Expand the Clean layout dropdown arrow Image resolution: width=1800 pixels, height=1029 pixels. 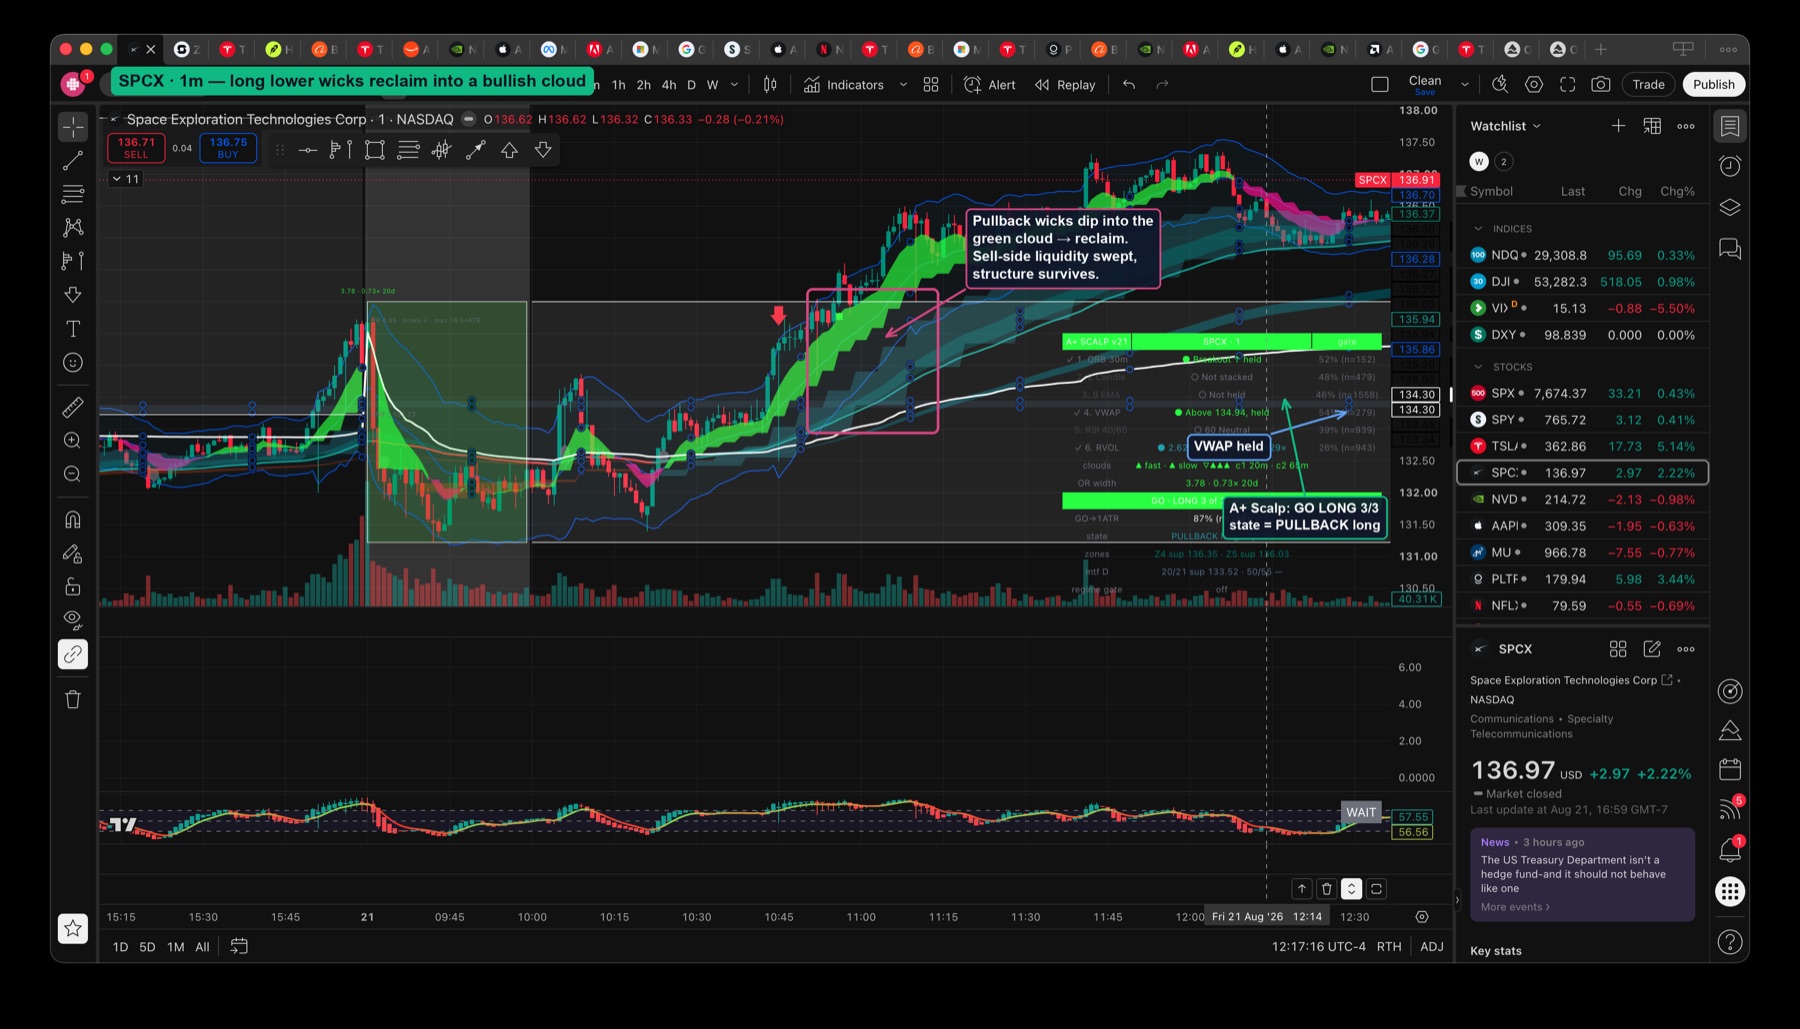coord(1465,85)
